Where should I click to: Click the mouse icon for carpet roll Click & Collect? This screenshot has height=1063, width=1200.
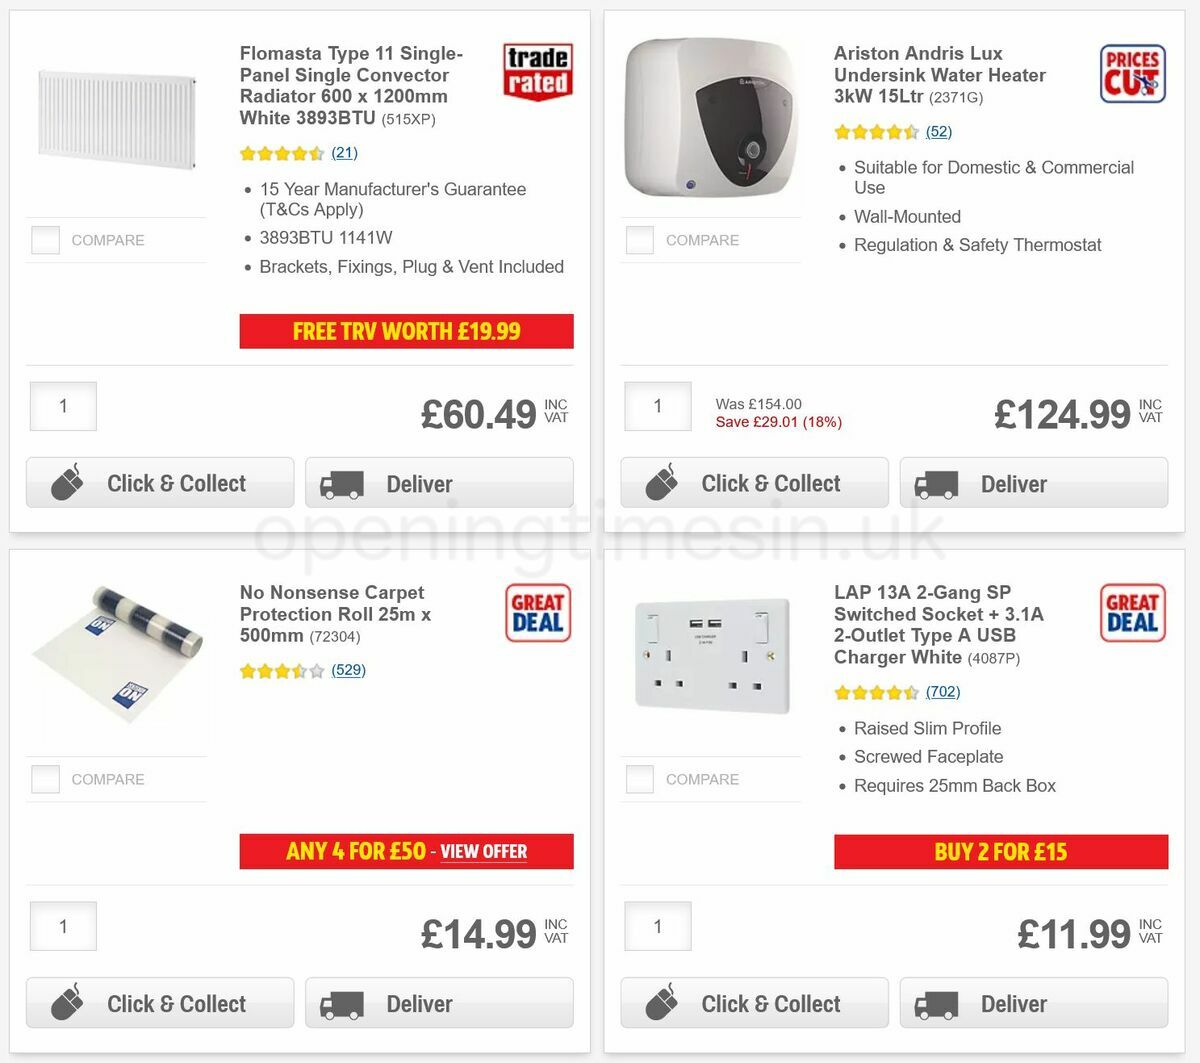pyautogui.click(x=66, y=1003)
